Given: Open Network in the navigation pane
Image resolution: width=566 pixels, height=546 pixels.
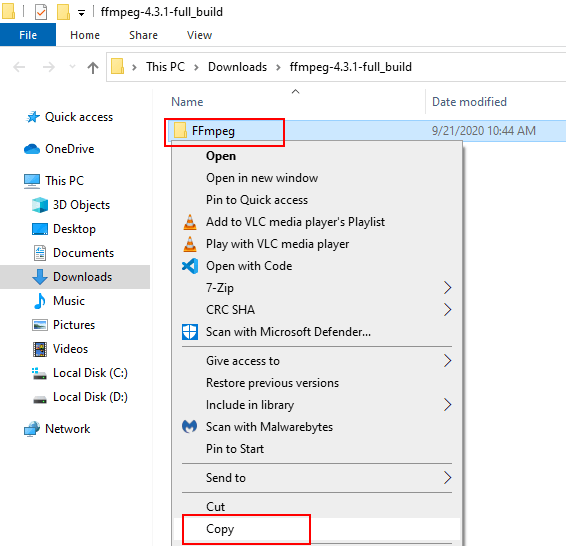Looking at the screenshot, I should click(68, 429).
